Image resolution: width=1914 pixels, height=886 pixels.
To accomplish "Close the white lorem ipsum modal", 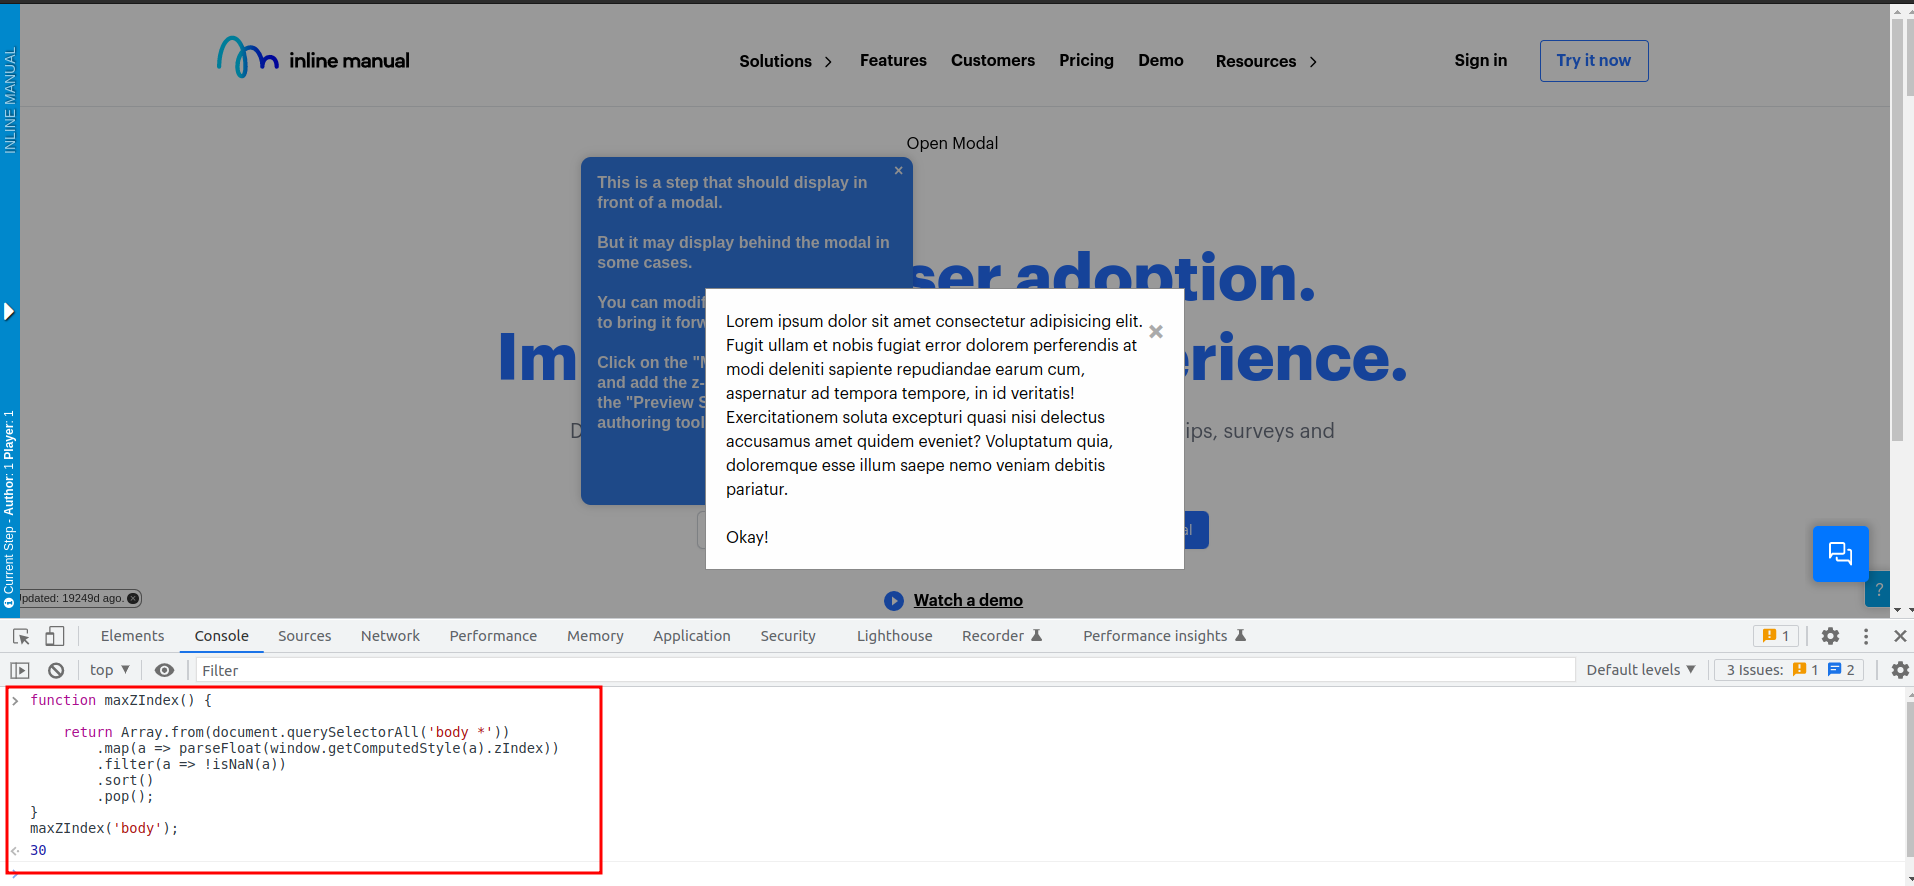I will point(1156,332).
